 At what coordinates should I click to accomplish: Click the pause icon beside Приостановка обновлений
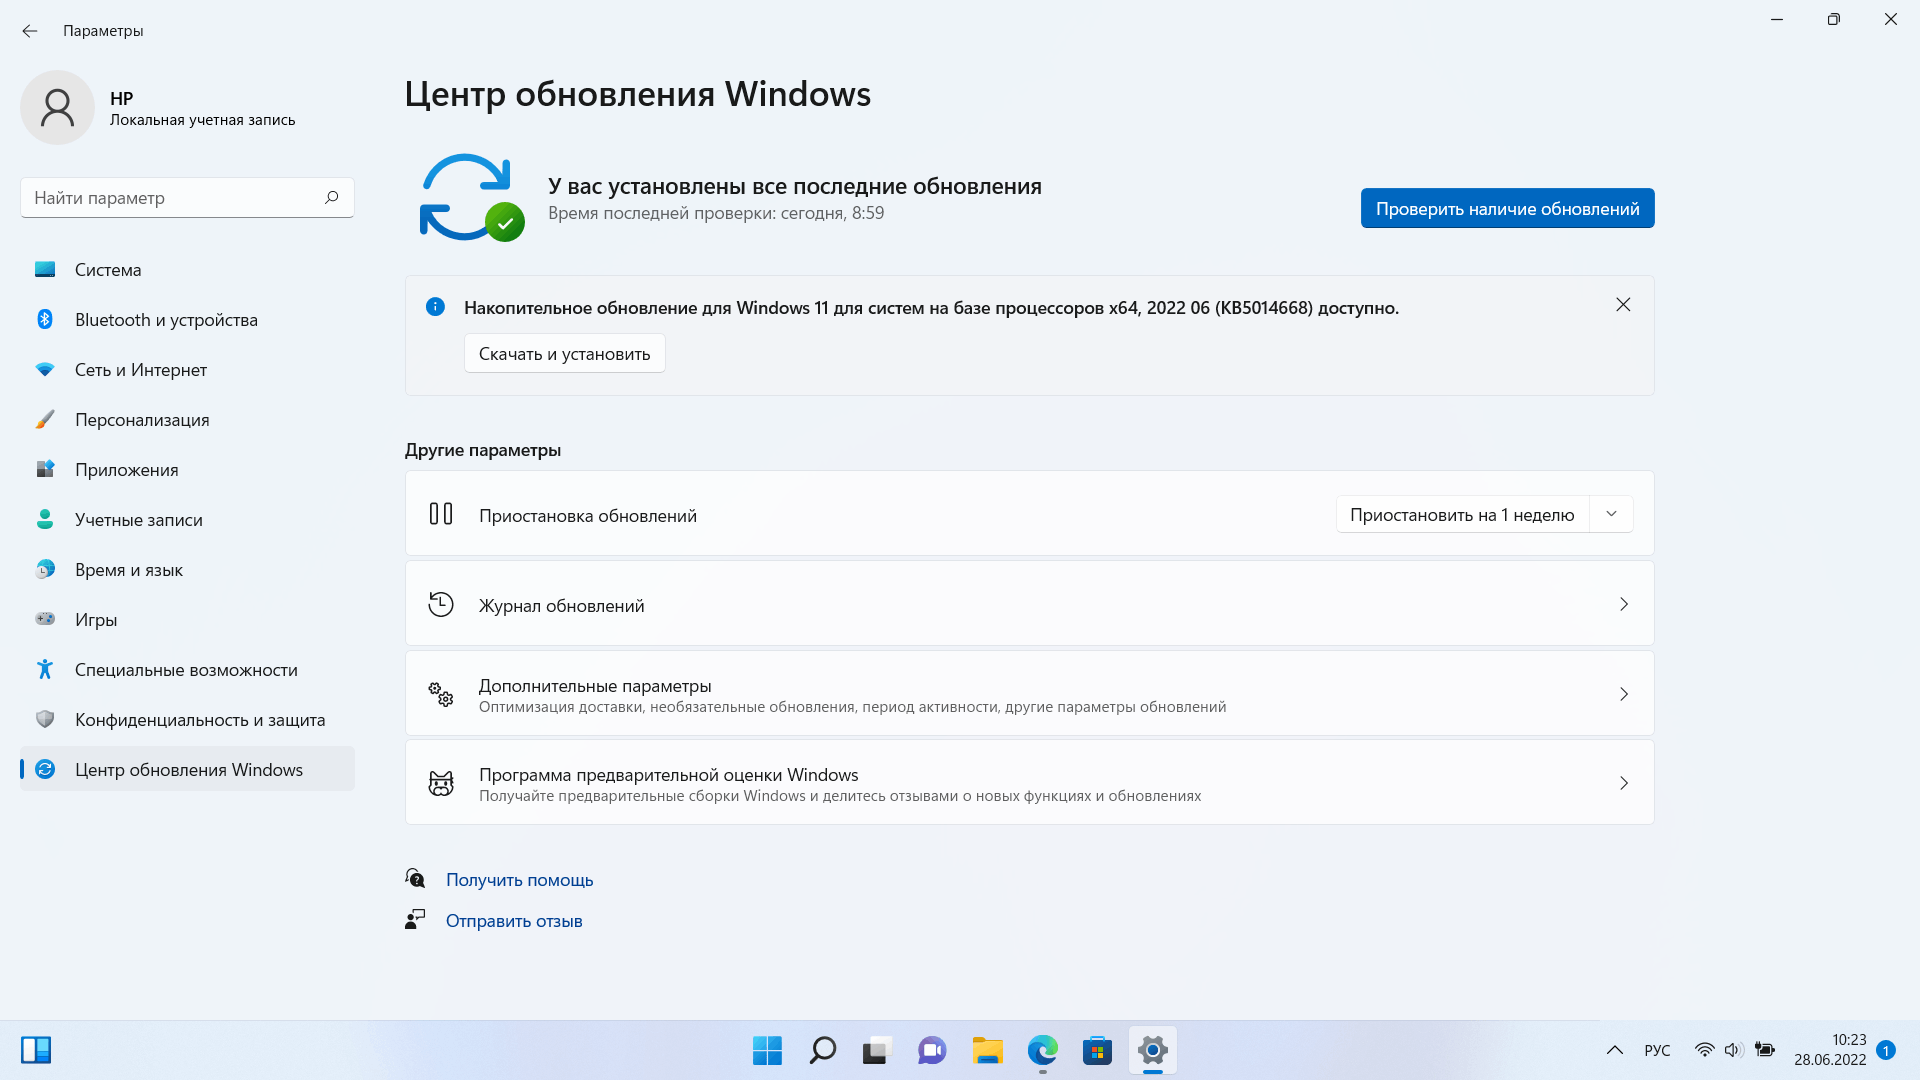(x=441, y=514)
